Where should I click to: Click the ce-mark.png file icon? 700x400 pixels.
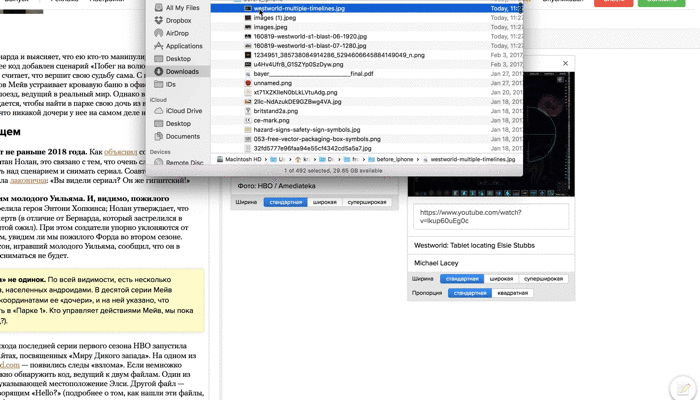[x=248, y=120]
